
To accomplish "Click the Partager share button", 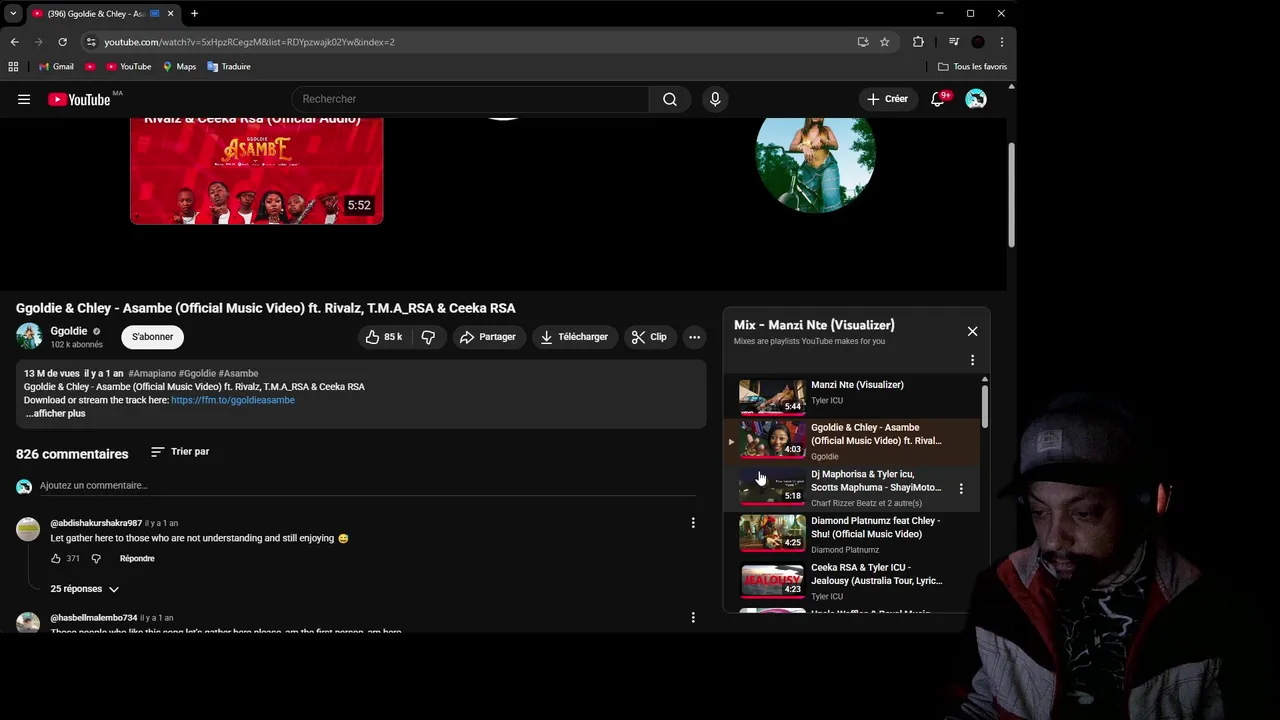I will (488, 337).
